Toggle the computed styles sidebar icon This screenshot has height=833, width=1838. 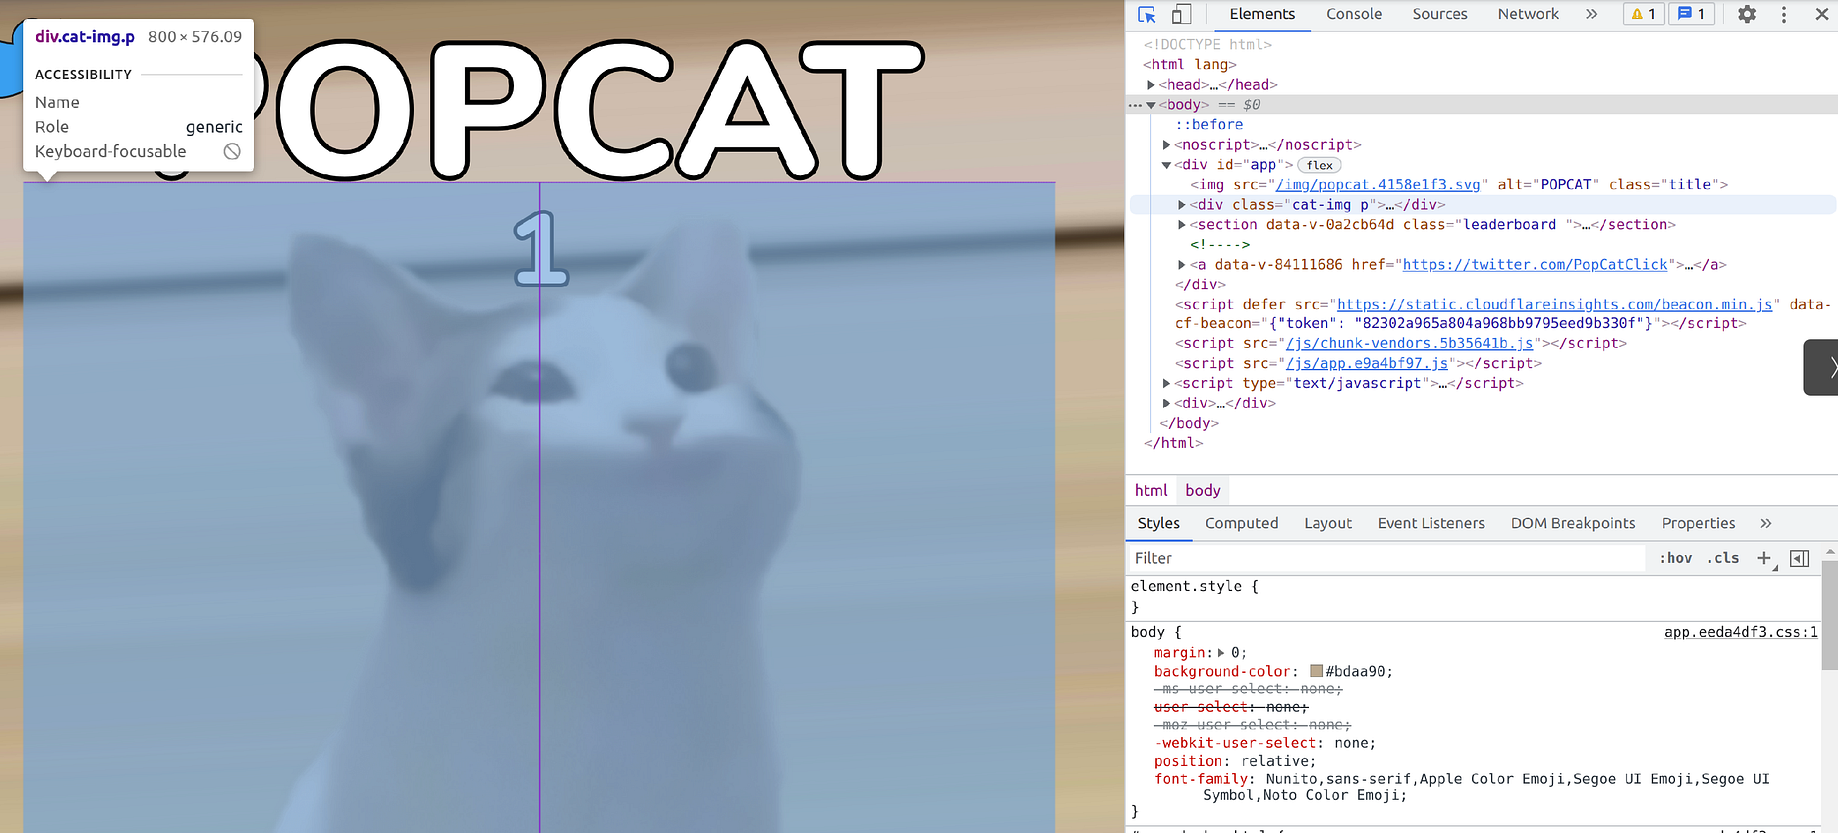click(x=1799, y=558)
